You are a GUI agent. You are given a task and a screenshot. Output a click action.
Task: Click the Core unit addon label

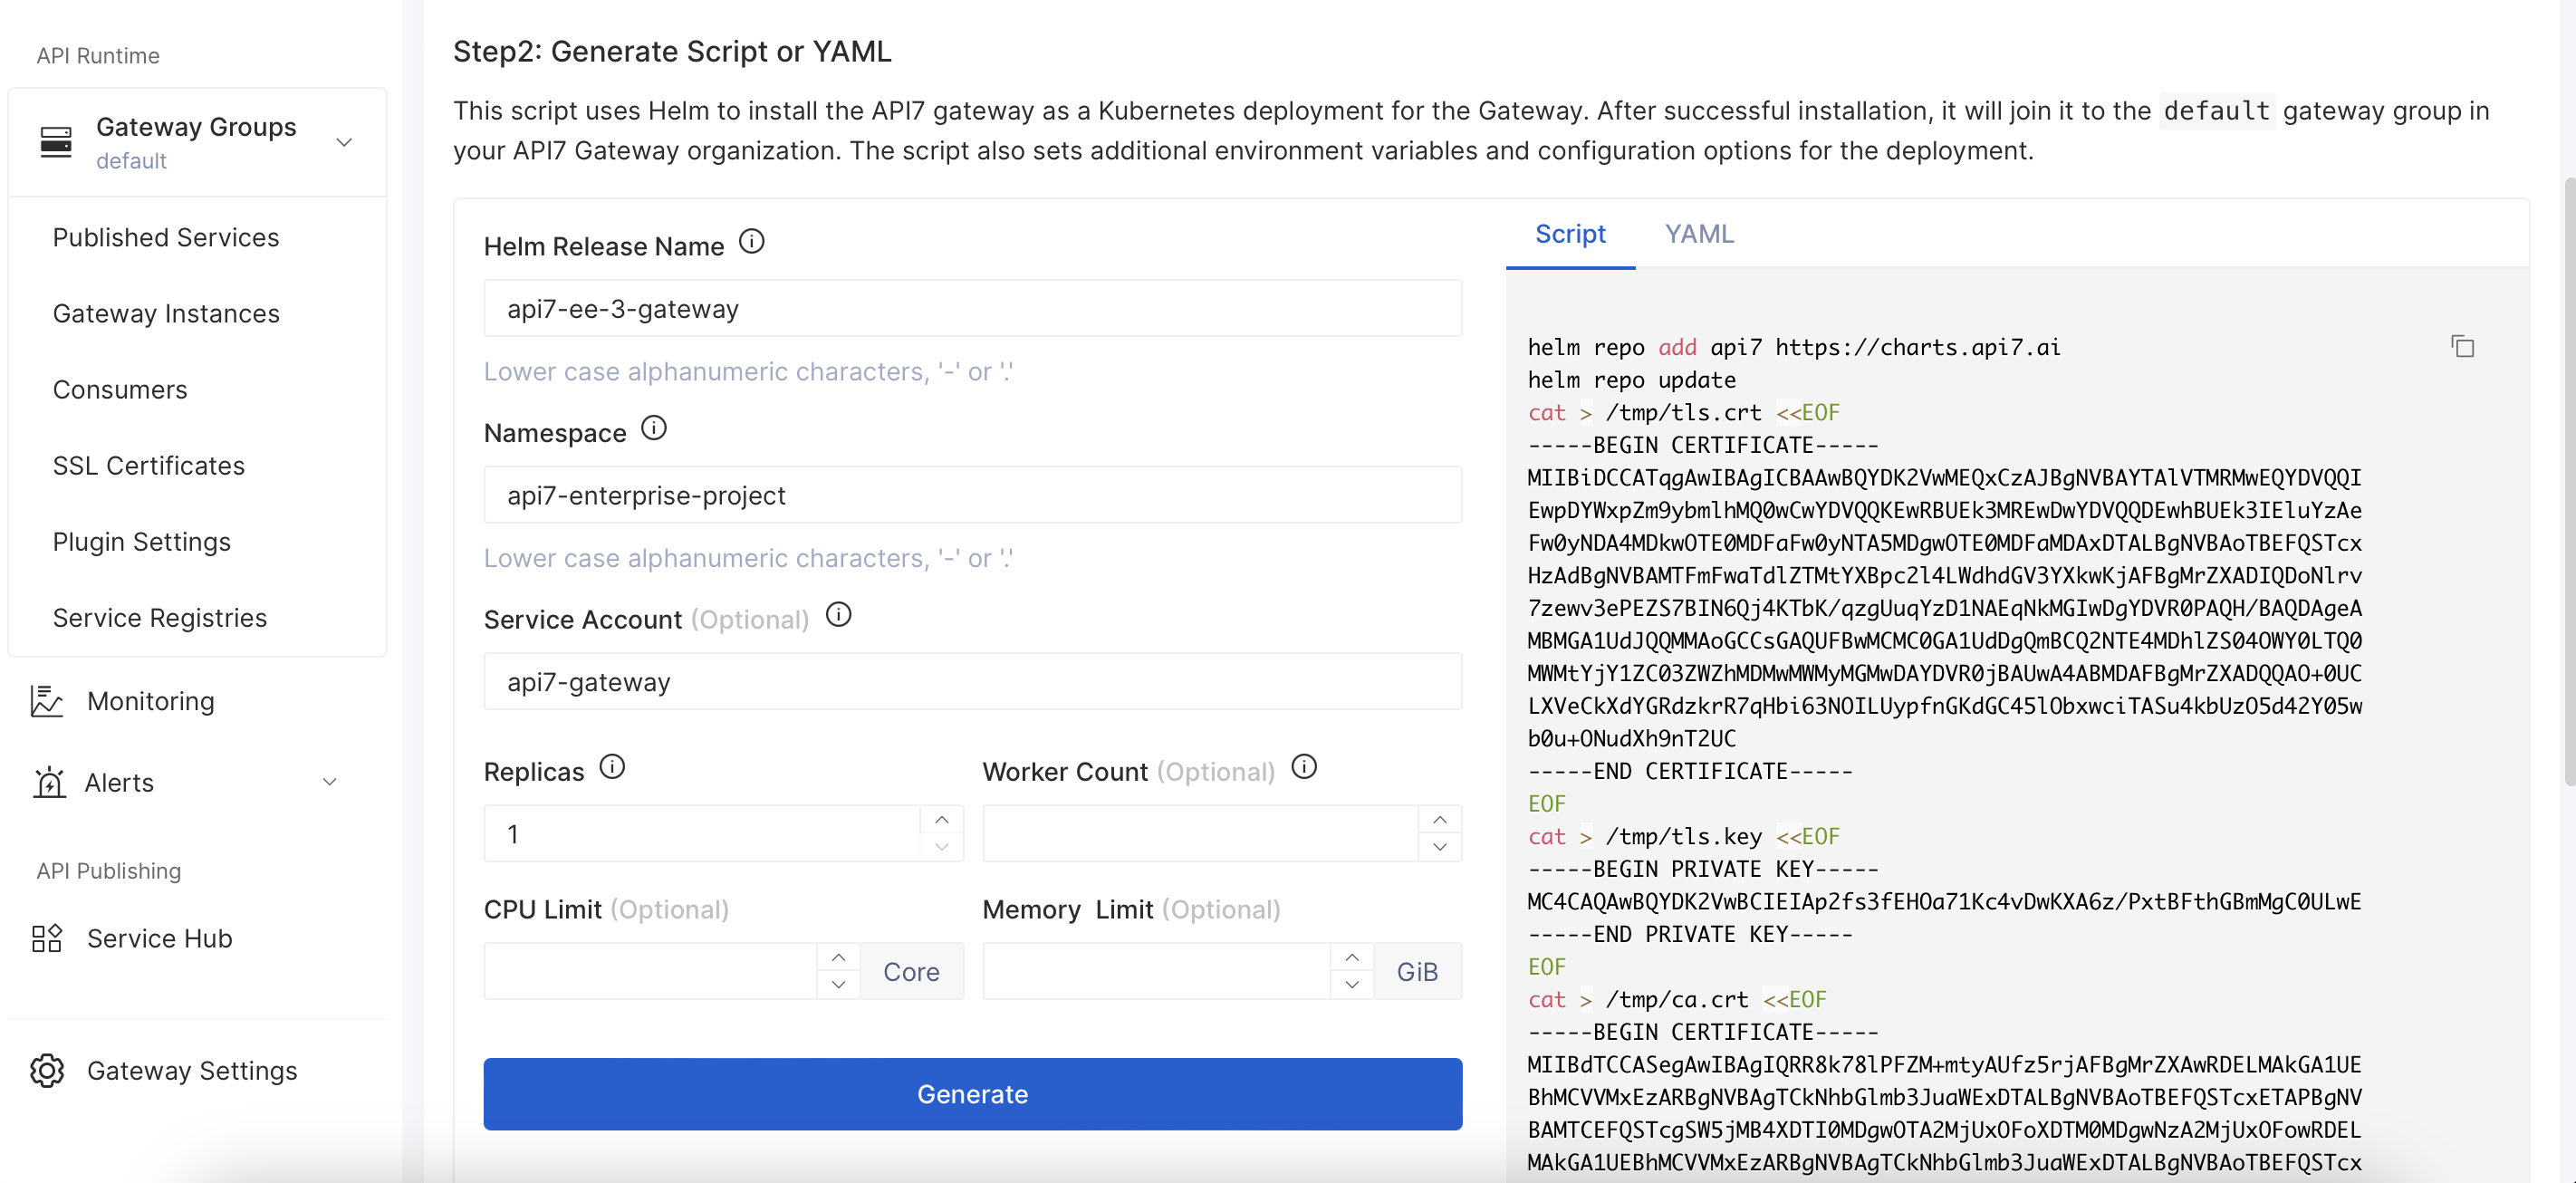(911, 971)
